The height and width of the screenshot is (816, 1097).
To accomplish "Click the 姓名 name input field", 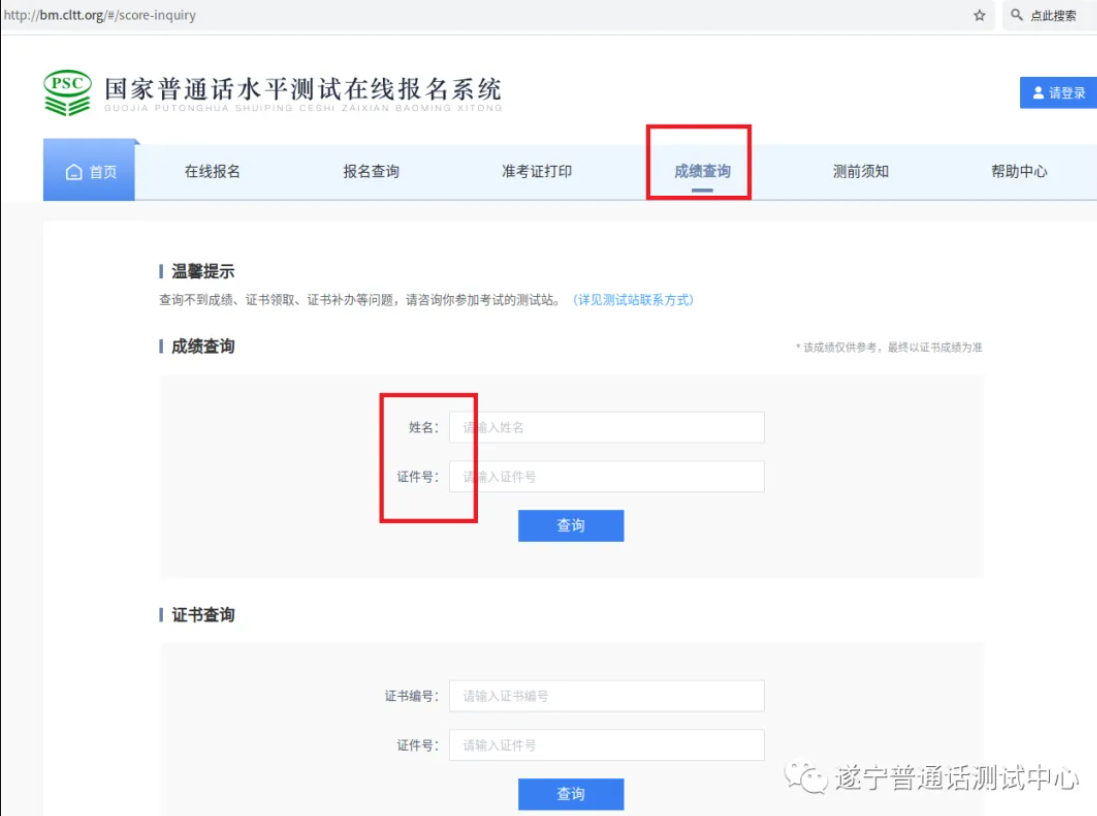I will pyautogui.click(x=606, y=427).
